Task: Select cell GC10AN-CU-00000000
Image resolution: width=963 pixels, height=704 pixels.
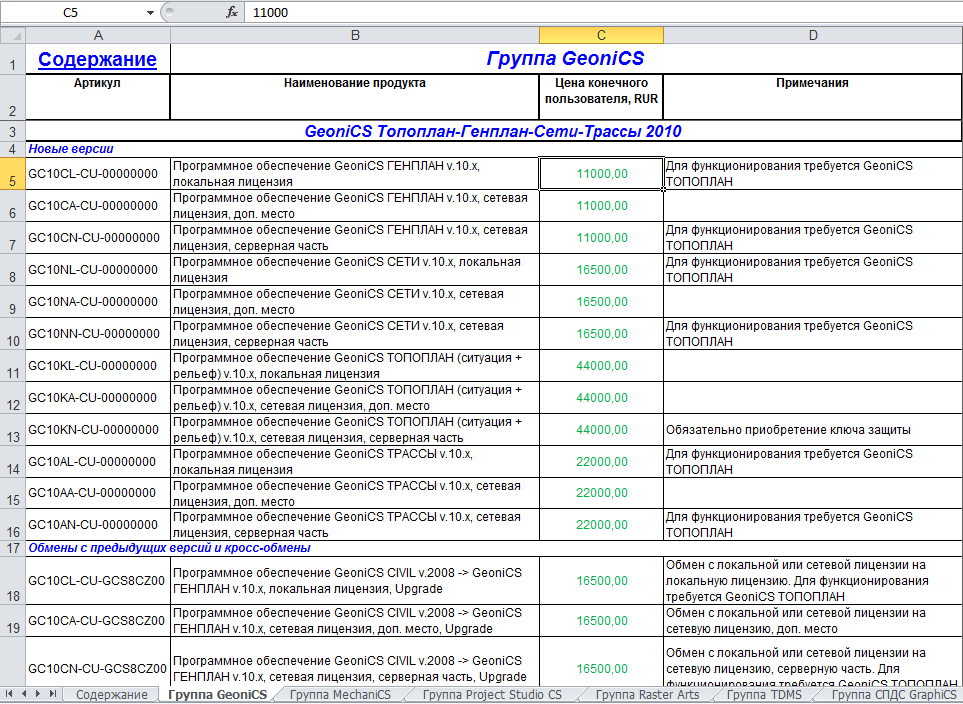Action: pos(98,525)
